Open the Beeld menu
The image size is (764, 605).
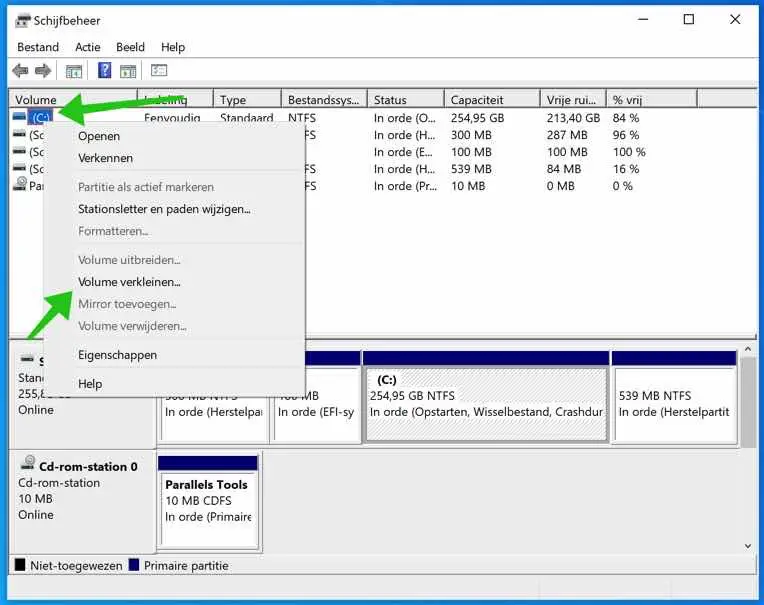coord(130,47)
